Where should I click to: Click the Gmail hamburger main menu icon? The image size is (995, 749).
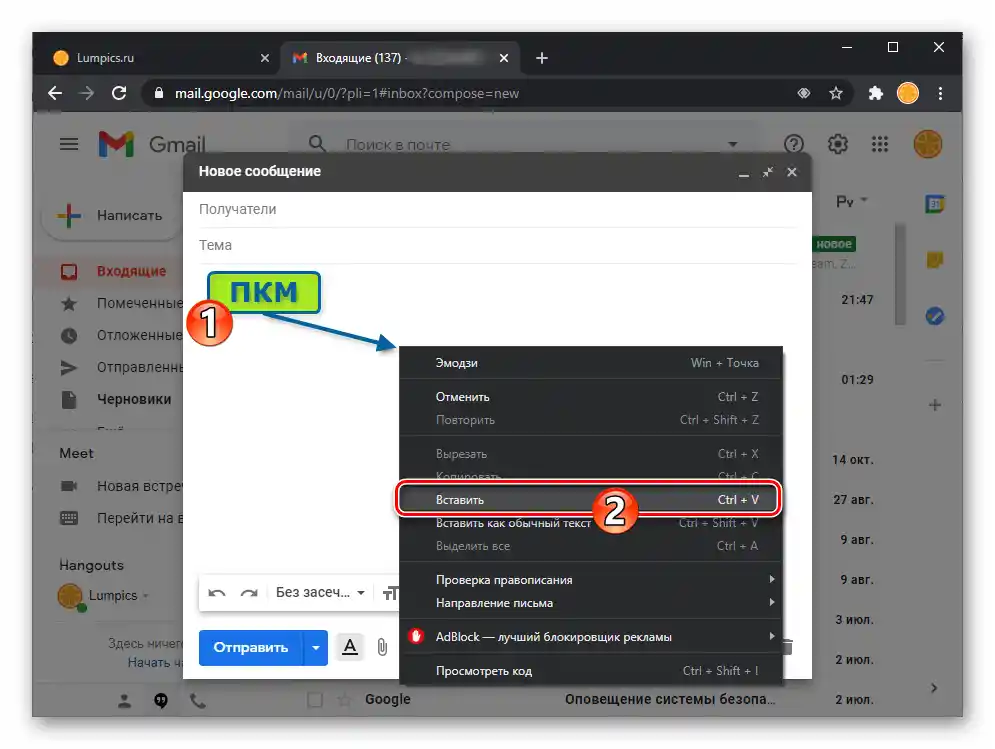pos(68,143)
